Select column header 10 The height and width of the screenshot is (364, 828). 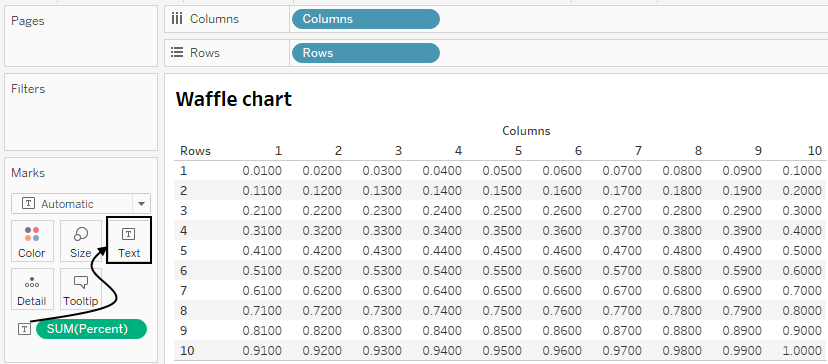815,151
